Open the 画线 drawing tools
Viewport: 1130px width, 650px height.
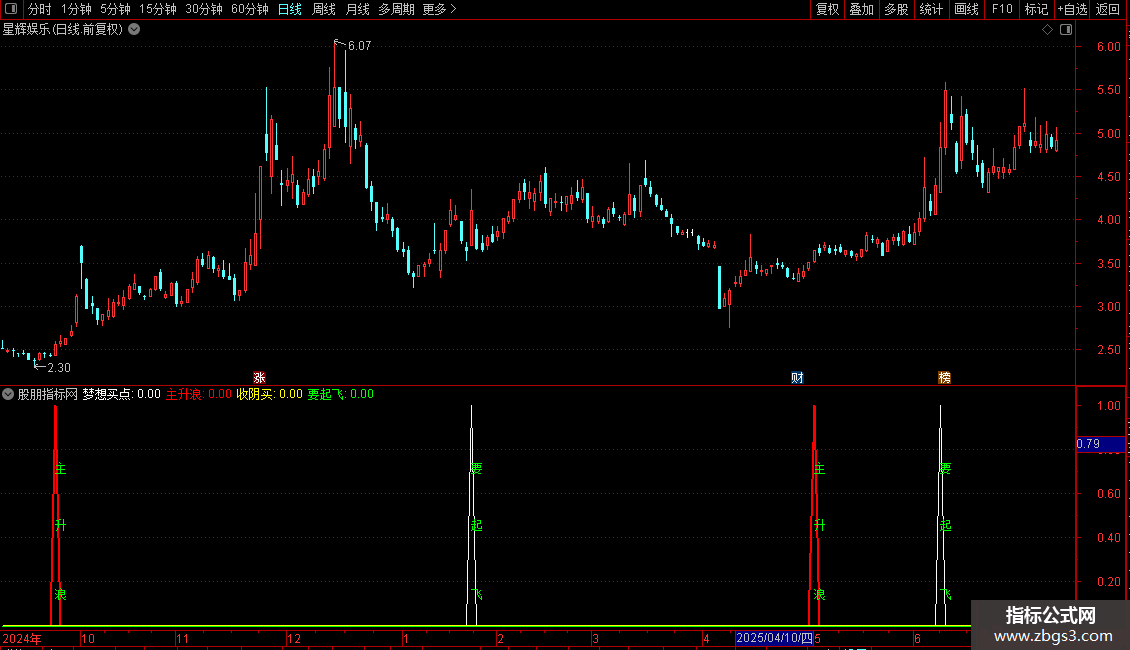pyautogui.click(x=966, y=9)
